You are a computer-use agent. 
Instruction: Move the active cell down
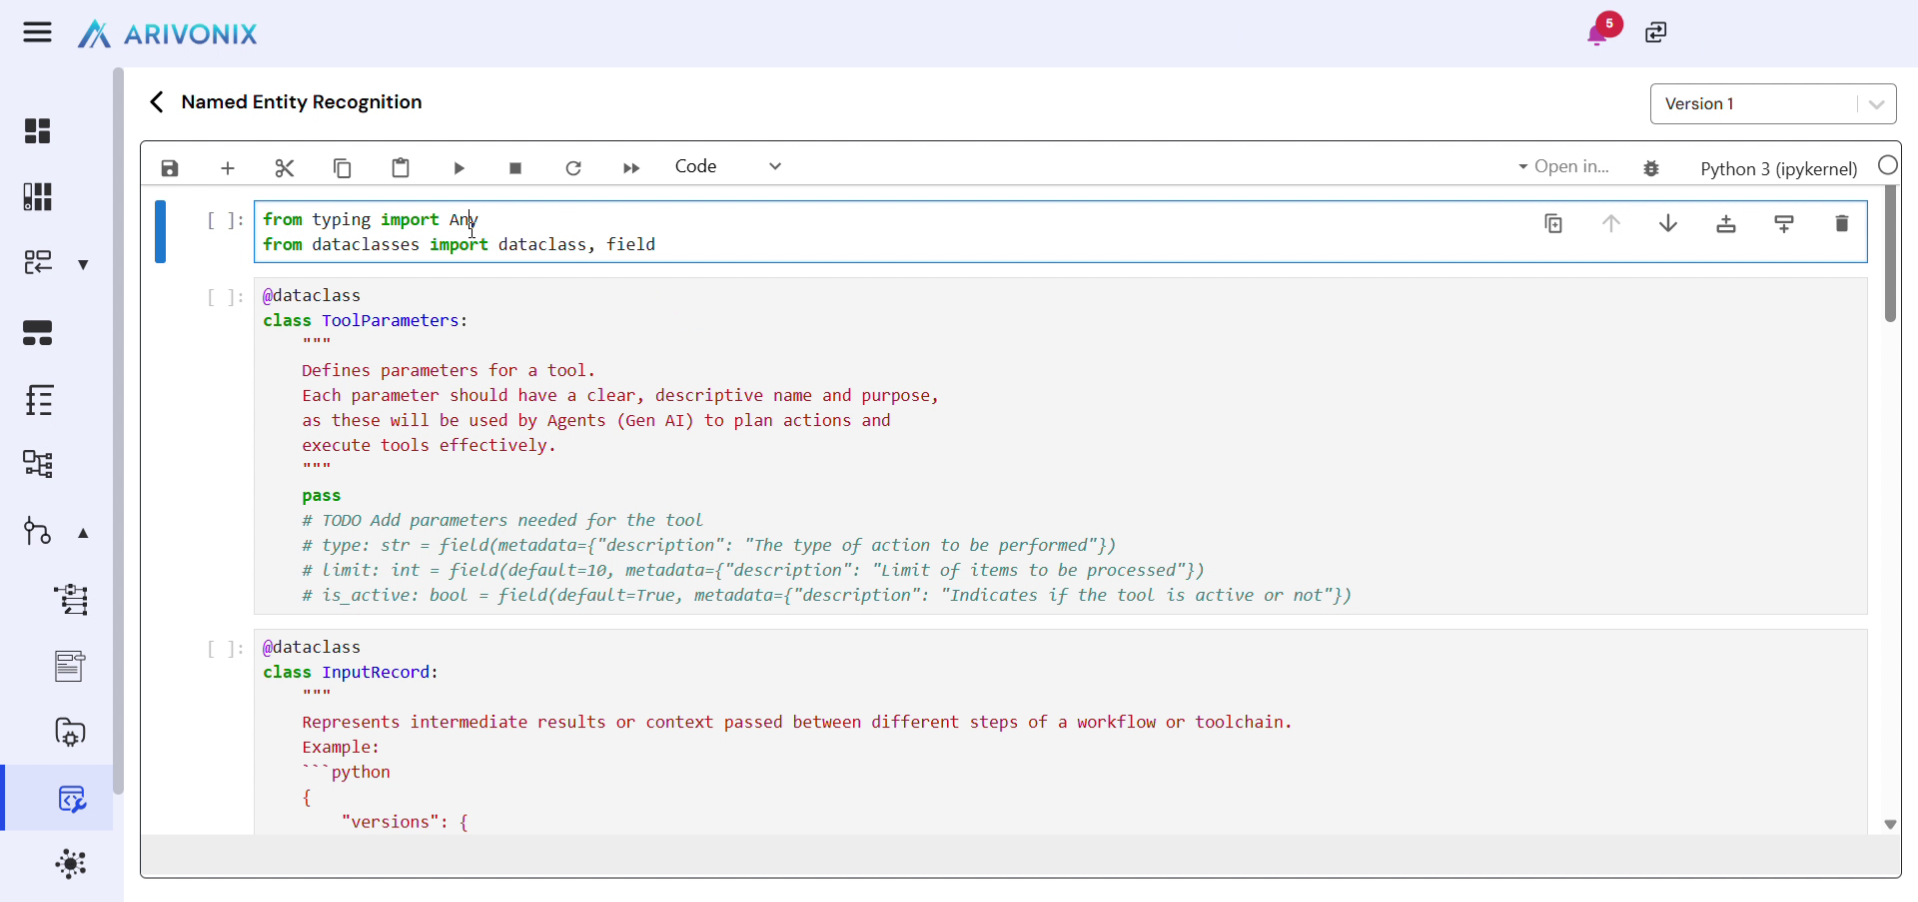[1668, 224]
